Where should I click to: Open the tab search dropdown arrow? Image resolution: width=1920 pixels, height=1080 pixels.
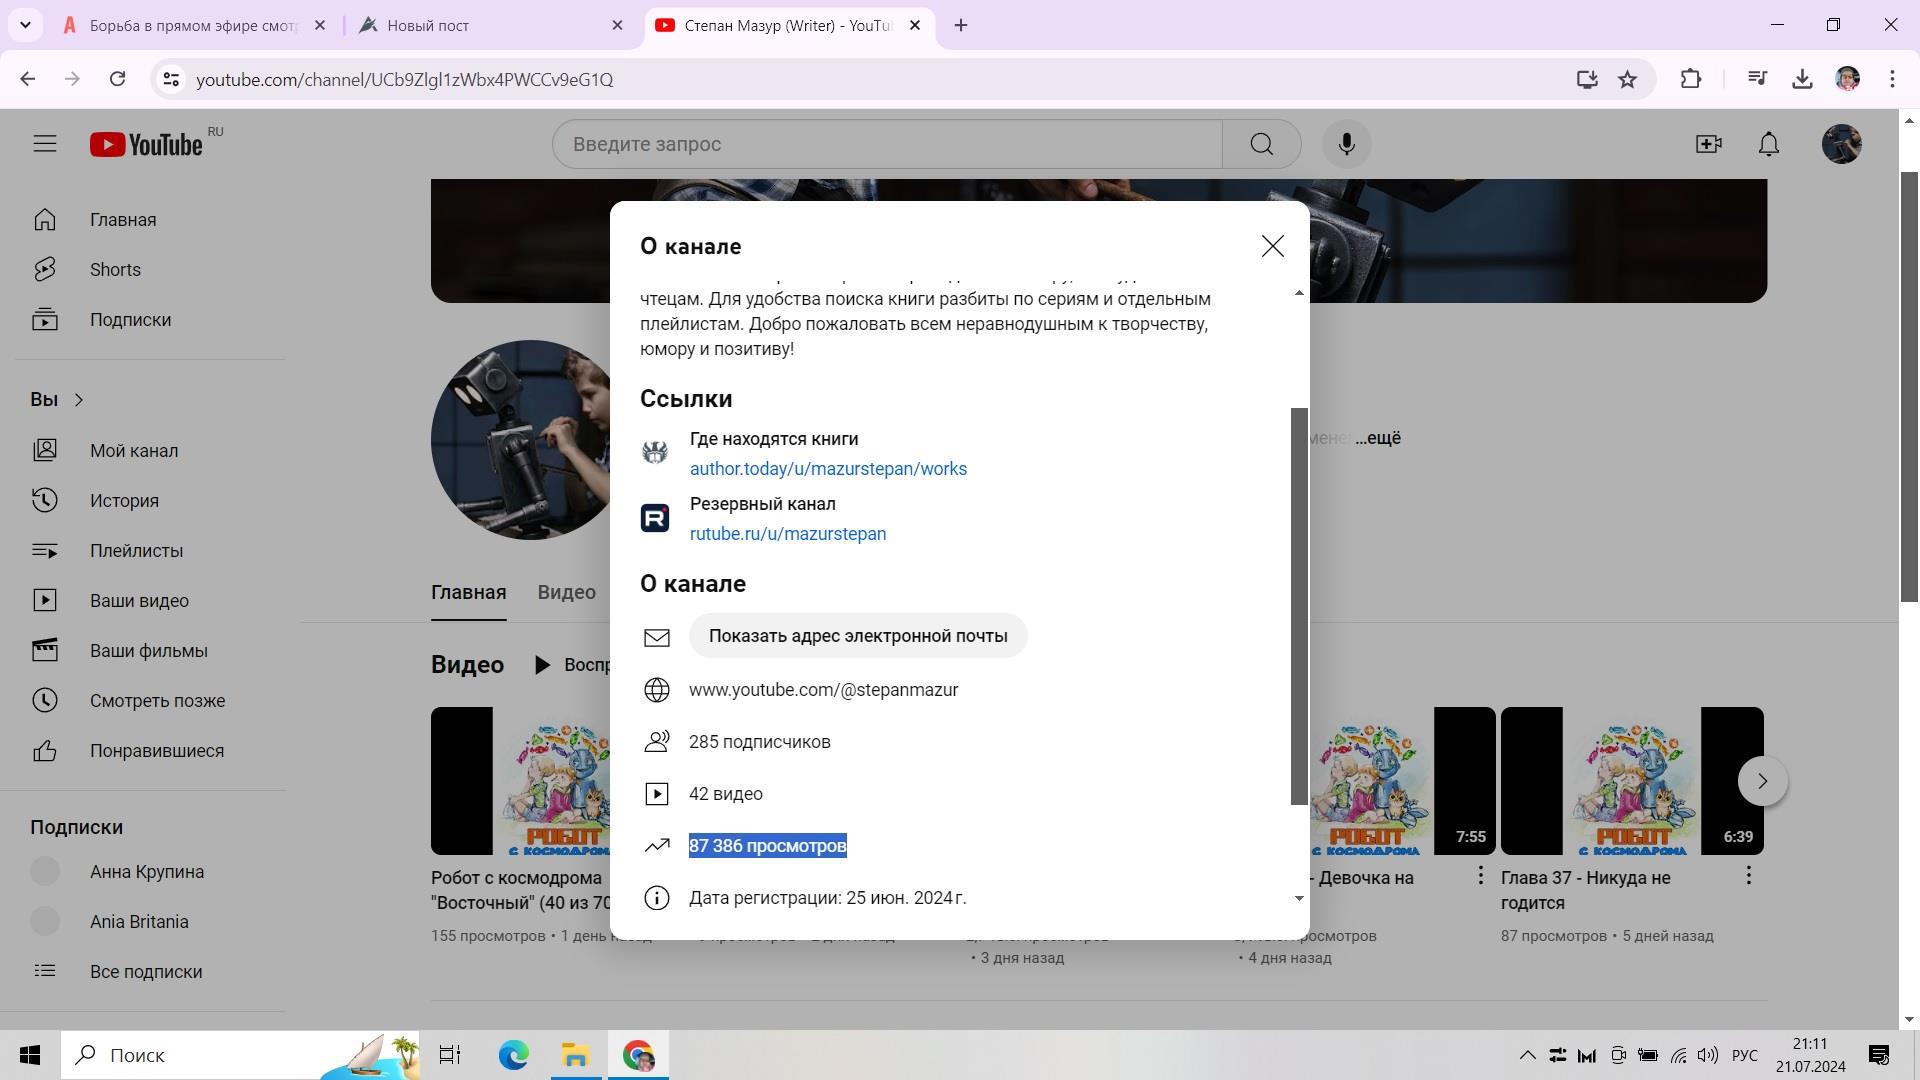[25, 25]
